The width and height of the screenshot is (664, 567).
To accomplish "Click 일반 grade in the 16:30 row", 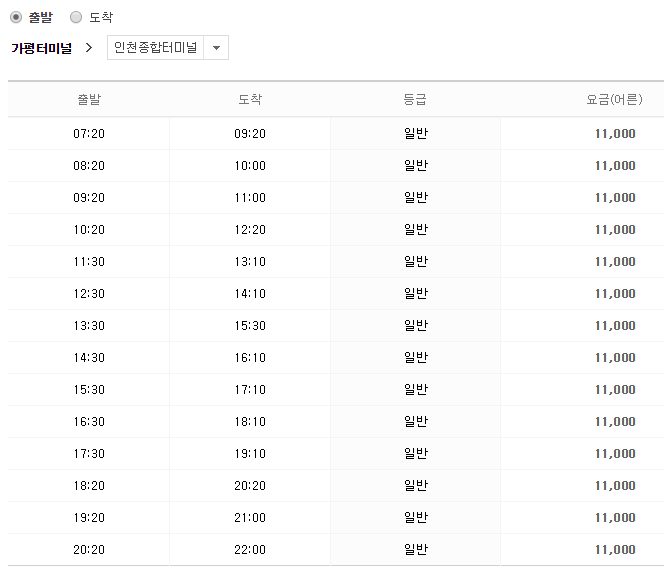I will click(x=416, y=421).
